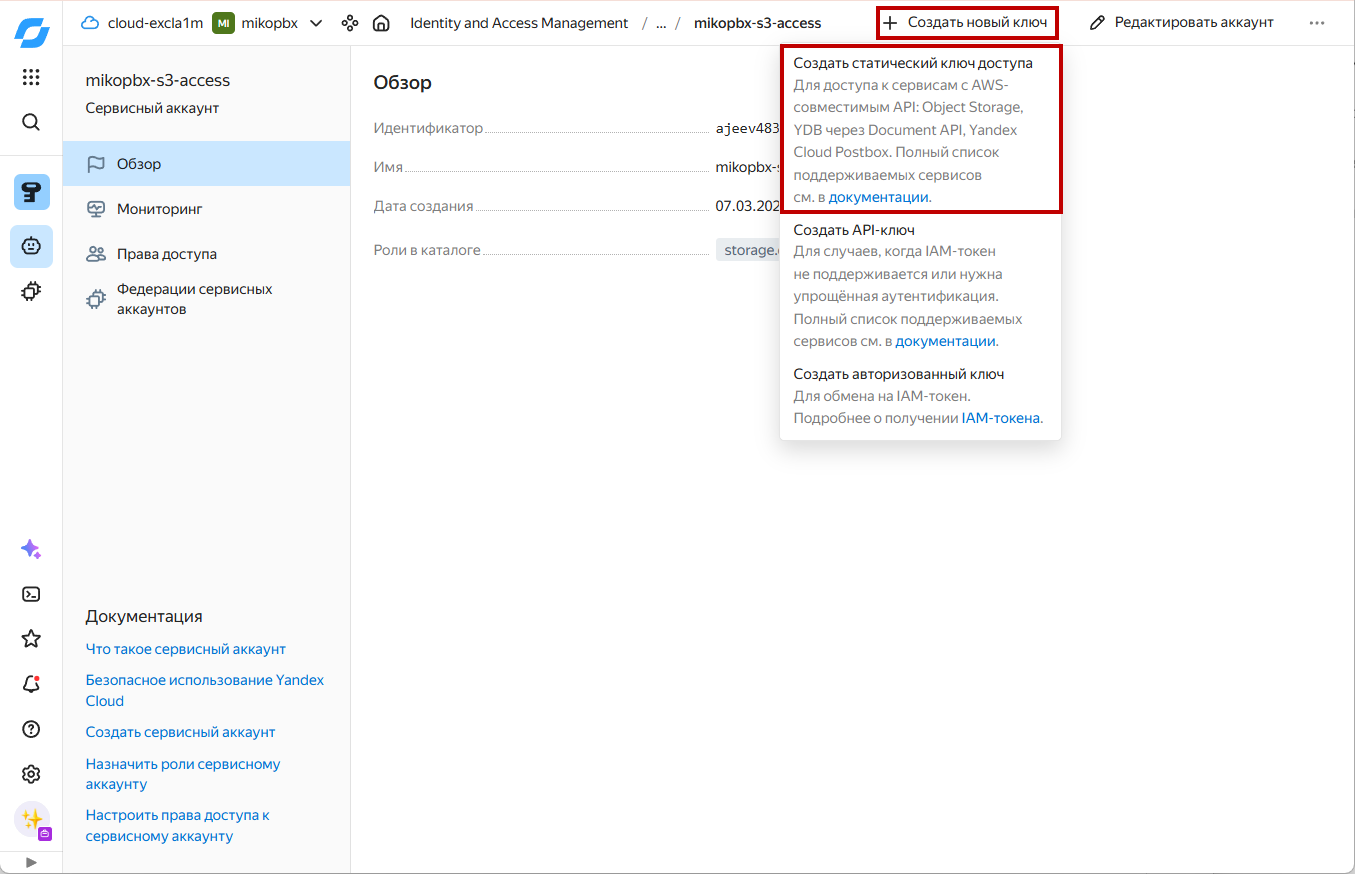Click the home icon in breadcrumbs
Viewport: 1355px width, 874px height.
(x=381, y=23)
